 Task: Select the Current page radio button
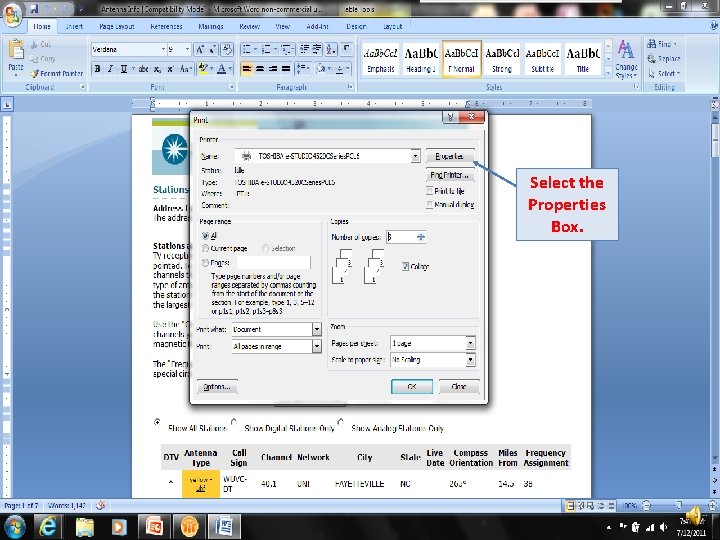pyautogui.click(x=206, y=248)
